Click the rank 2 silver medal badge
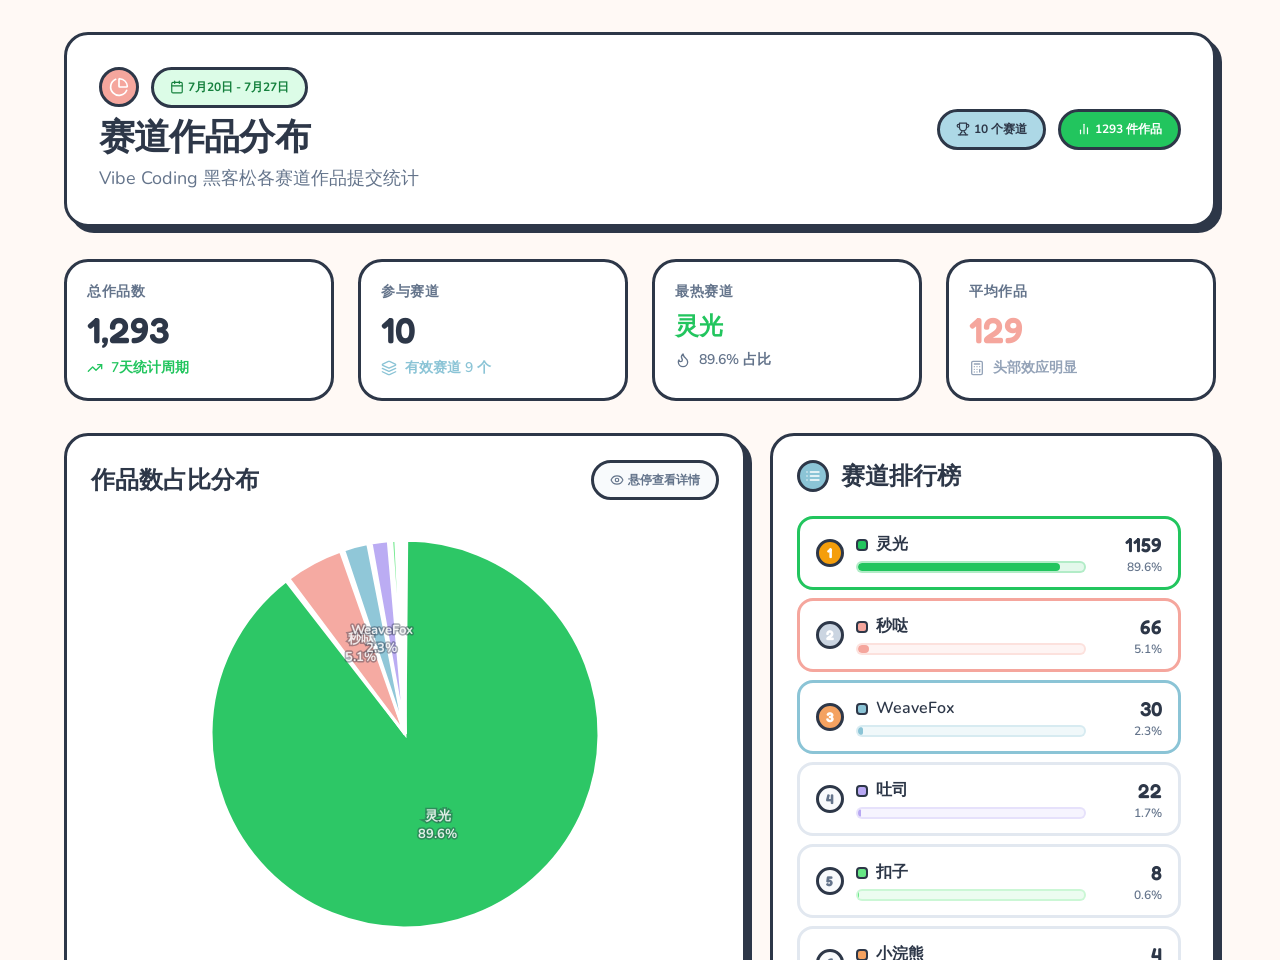Screen dimensions: 1280x960 830,635
